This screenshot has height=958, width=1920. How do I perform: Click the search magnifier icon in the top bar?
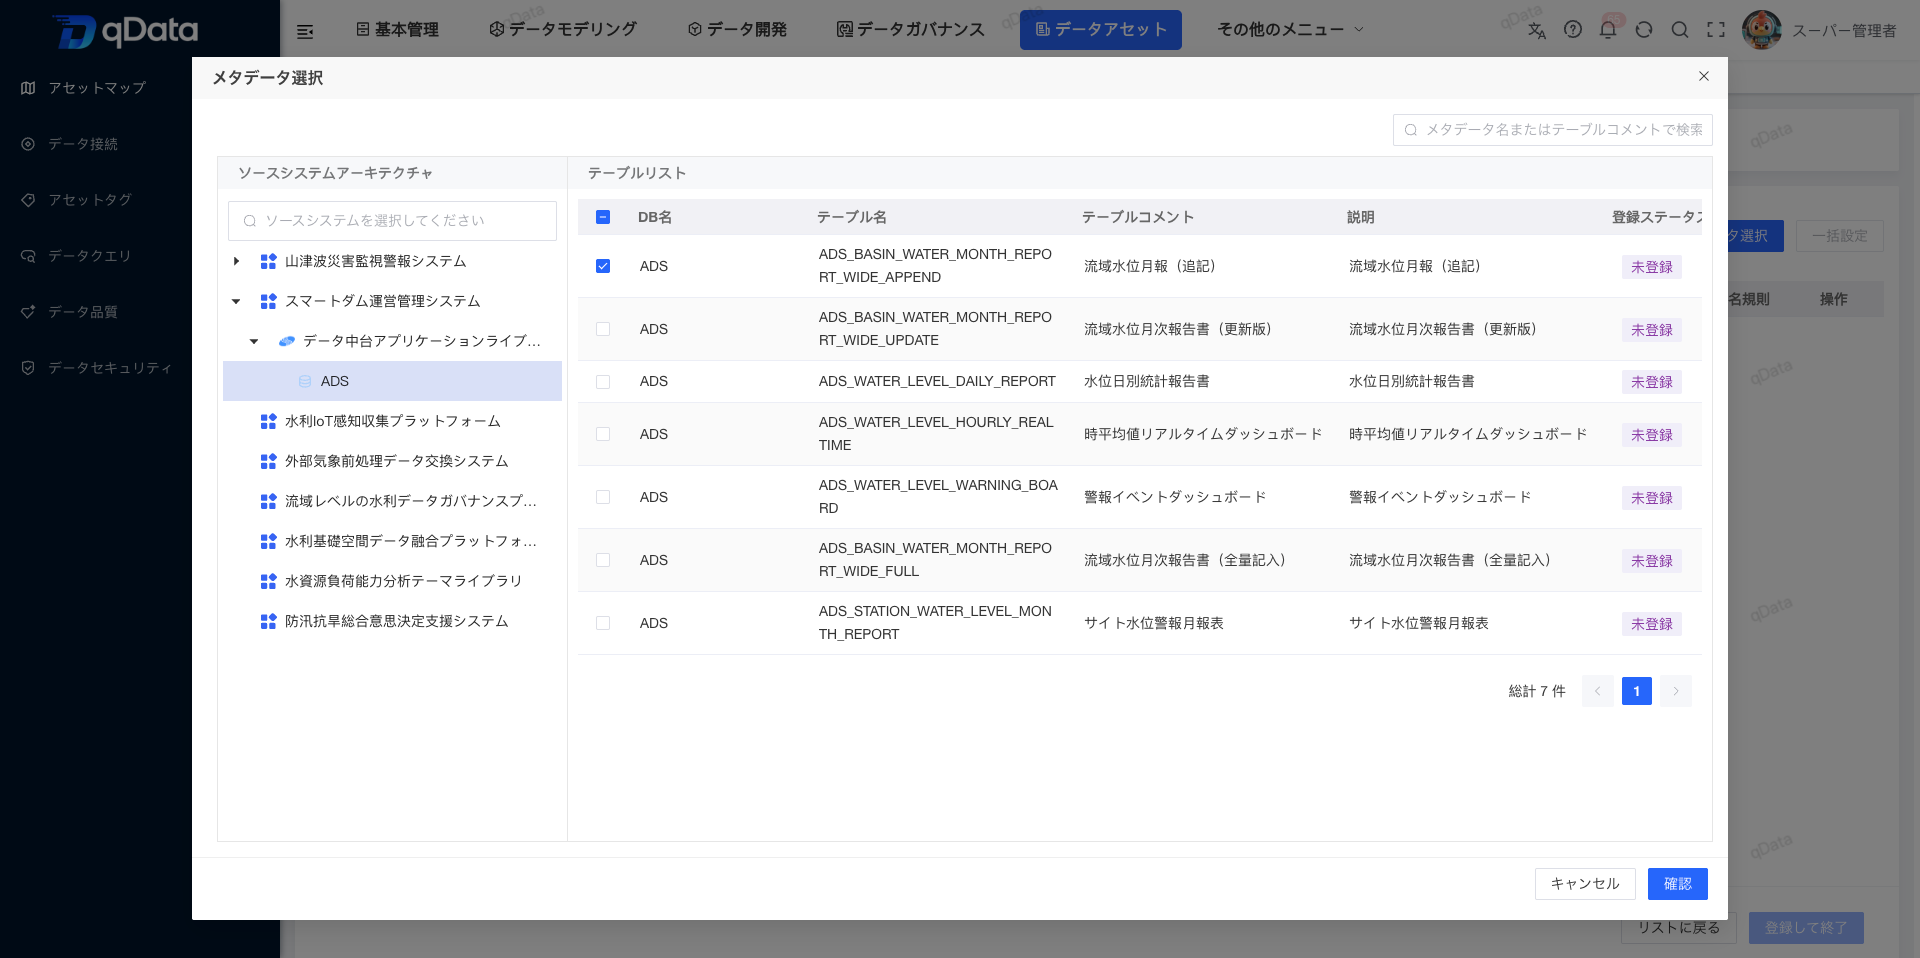pyautogui.click(x=1680, y=30)
